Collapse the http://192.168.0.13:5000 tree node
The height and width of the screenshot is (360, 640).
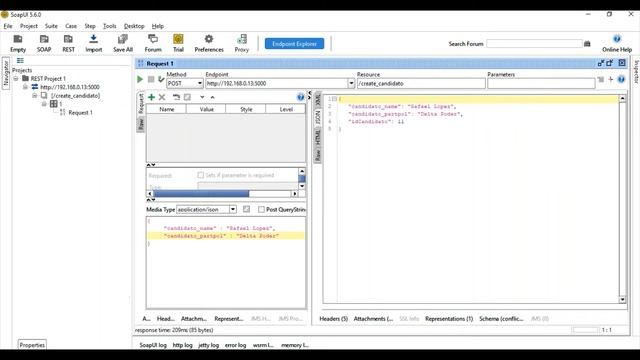[x=25, y=87]
